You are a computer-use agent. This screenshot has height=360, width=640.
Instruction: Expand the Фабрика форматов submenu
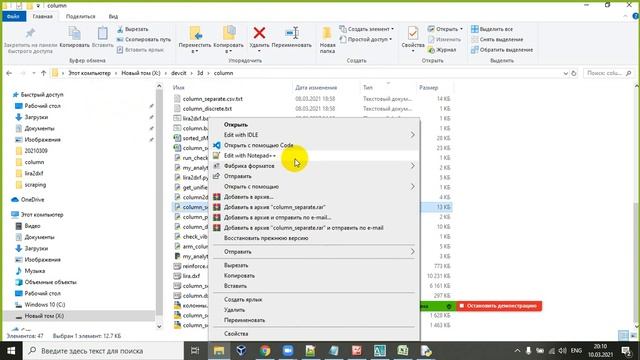314,166
